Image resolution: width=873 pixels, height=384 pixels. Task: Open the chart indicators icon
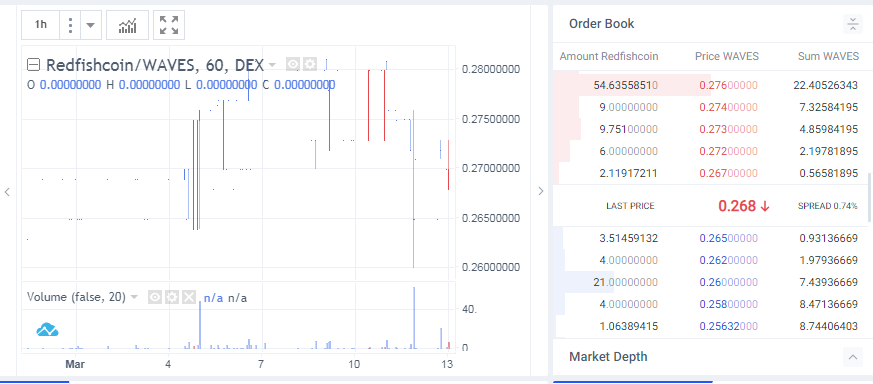pos(127,25)
